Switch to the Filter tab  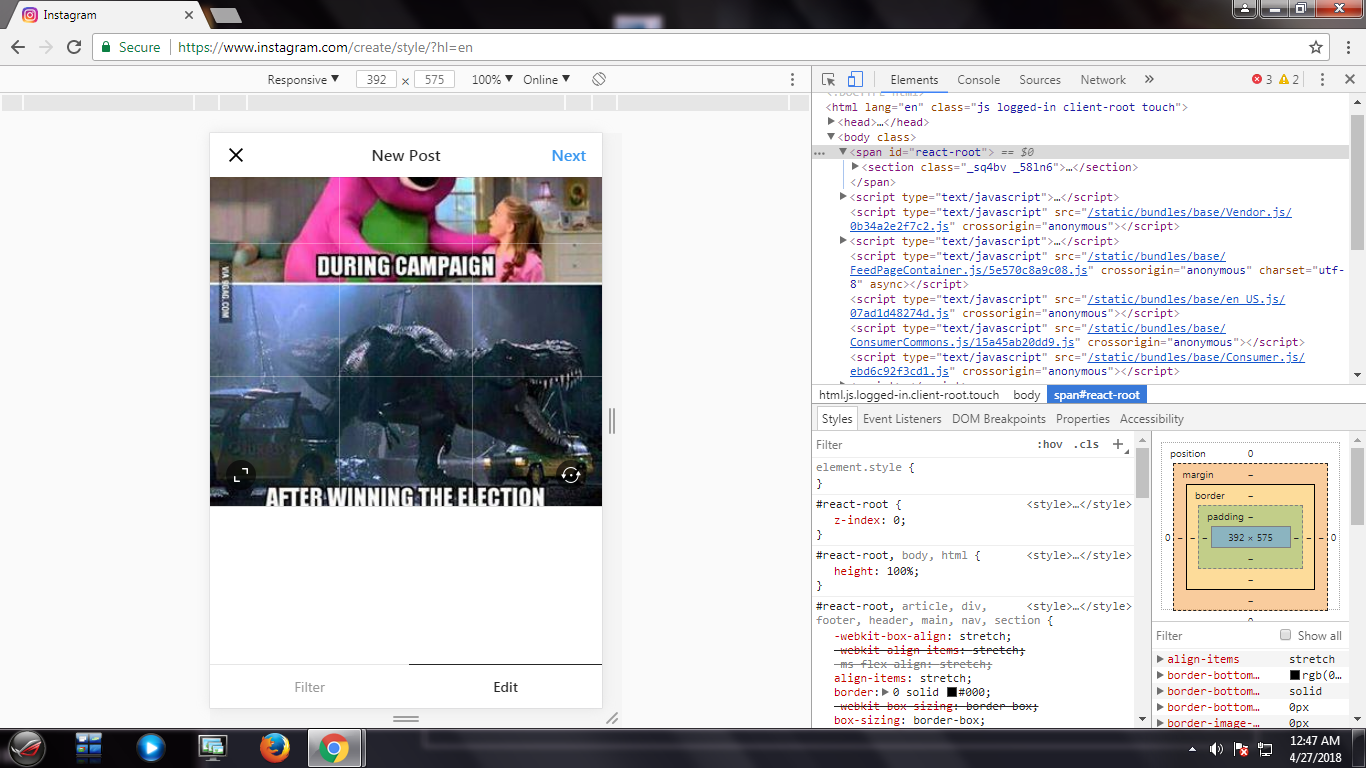pos(310,687)
